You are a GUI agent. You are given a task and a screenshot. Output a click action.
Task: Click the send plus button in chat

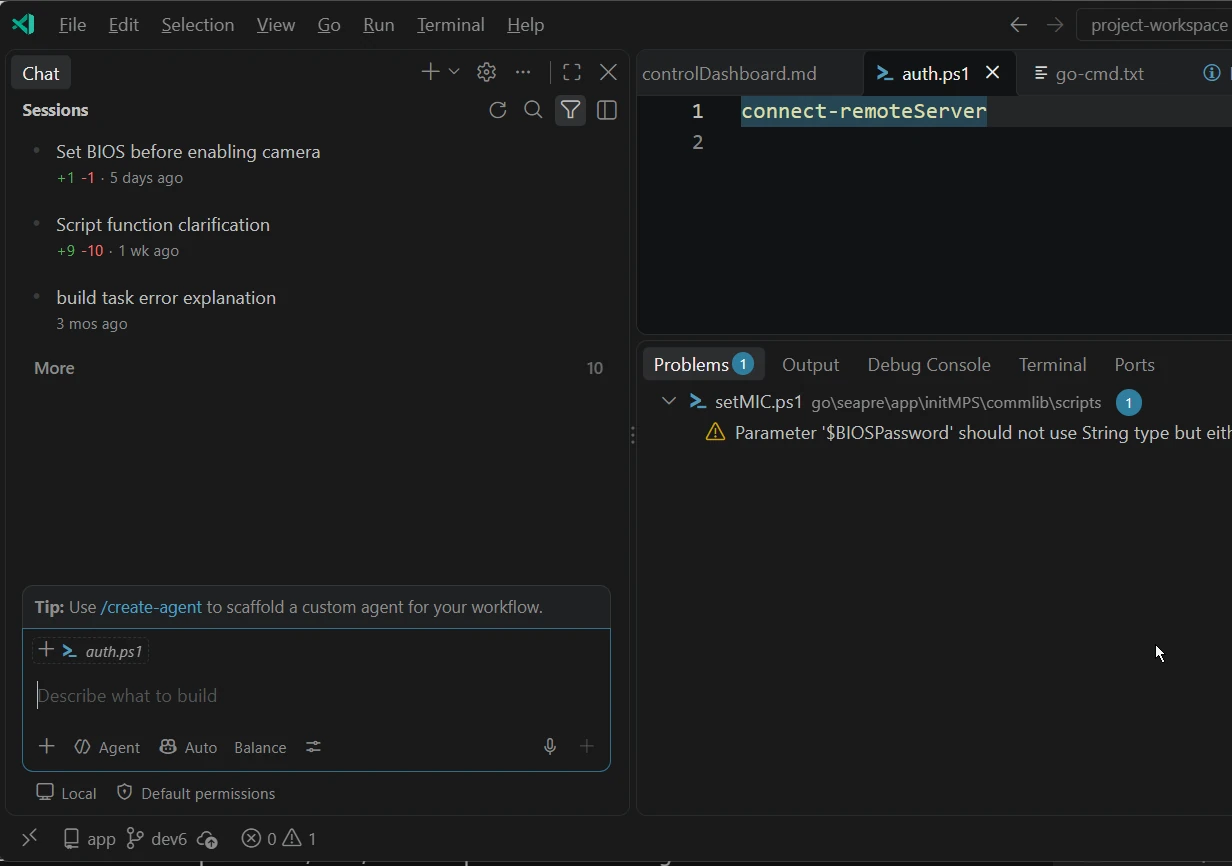click(x=587, y=747)
